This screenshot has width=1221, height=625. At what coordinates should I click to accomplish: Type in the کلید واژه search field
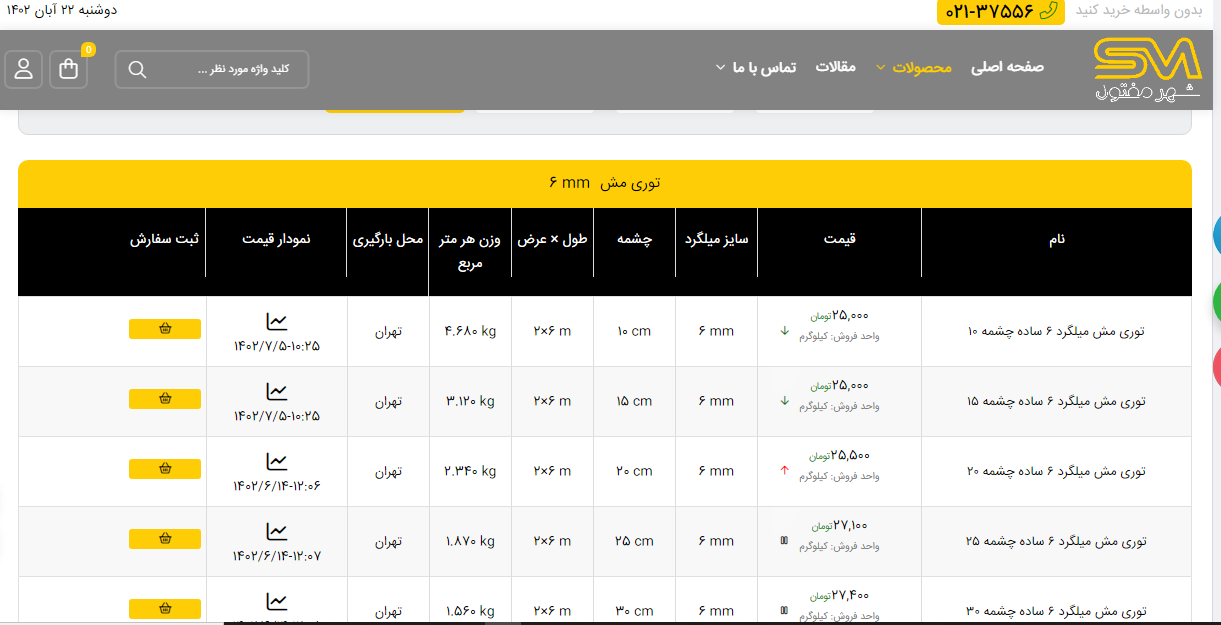click(x=230, y=69)
